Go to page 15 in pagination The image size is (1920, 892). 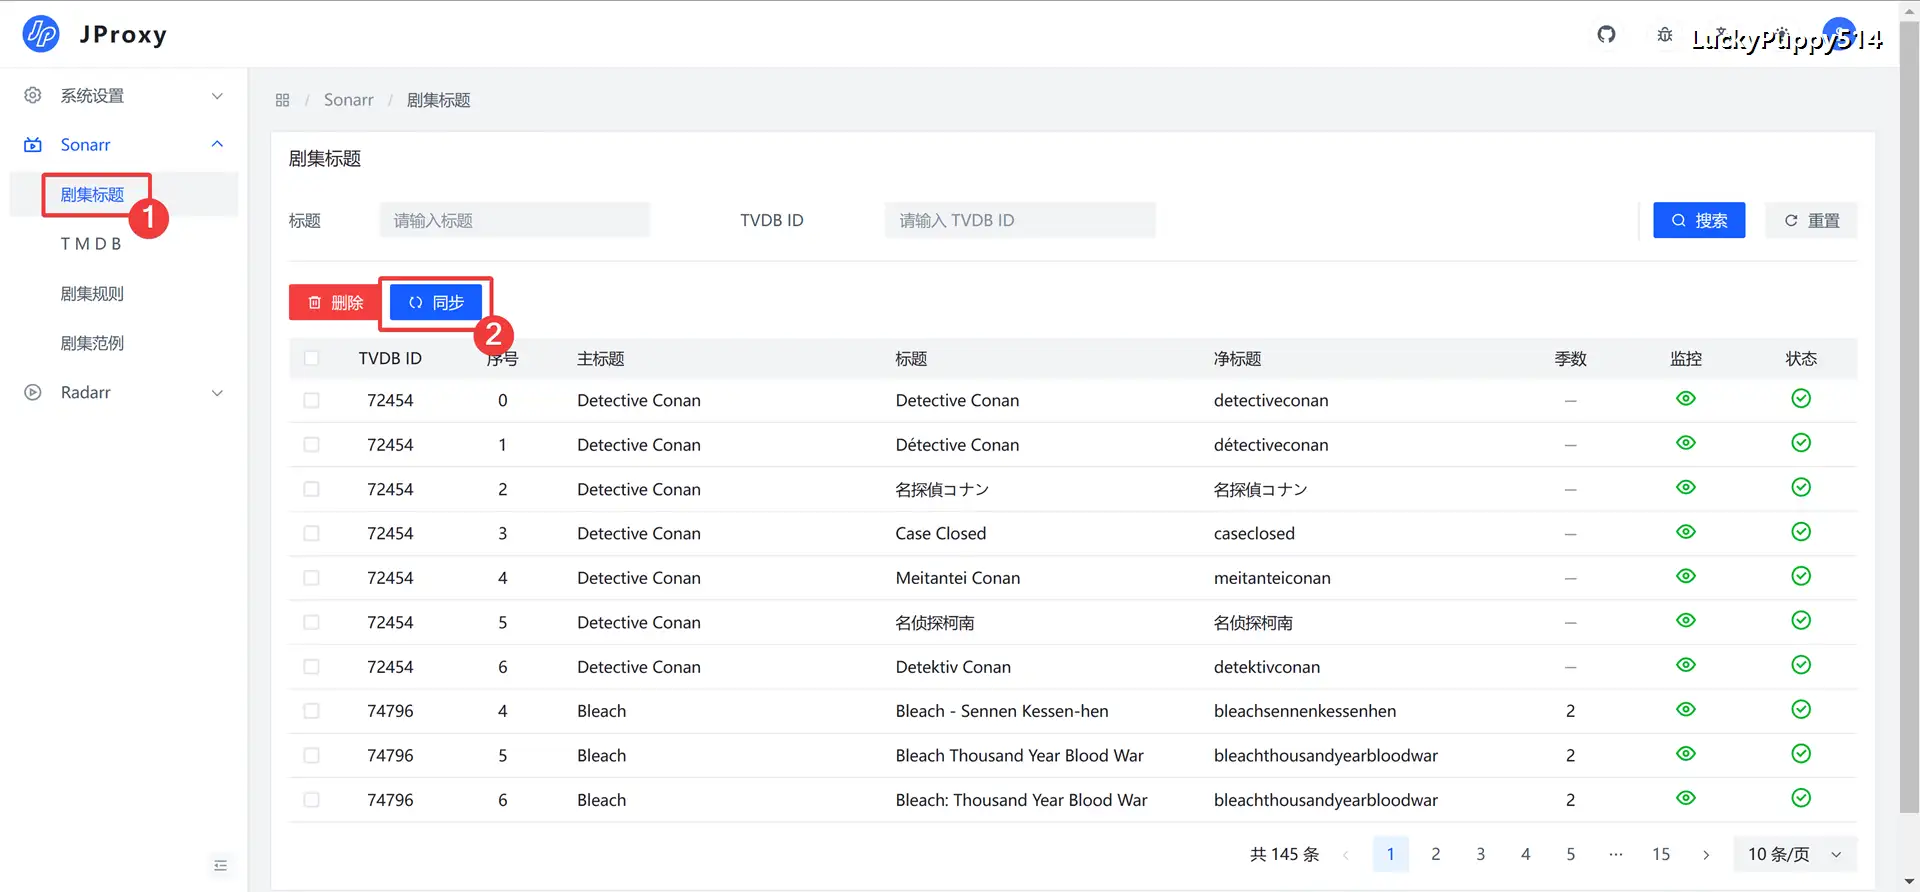pos(1661,854)
